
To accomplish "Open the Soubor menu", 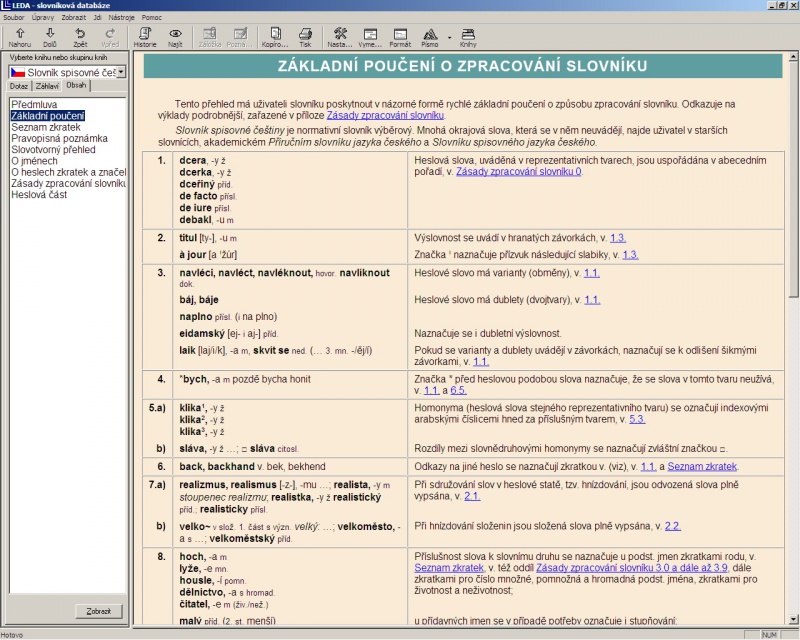I will (14, 17).
